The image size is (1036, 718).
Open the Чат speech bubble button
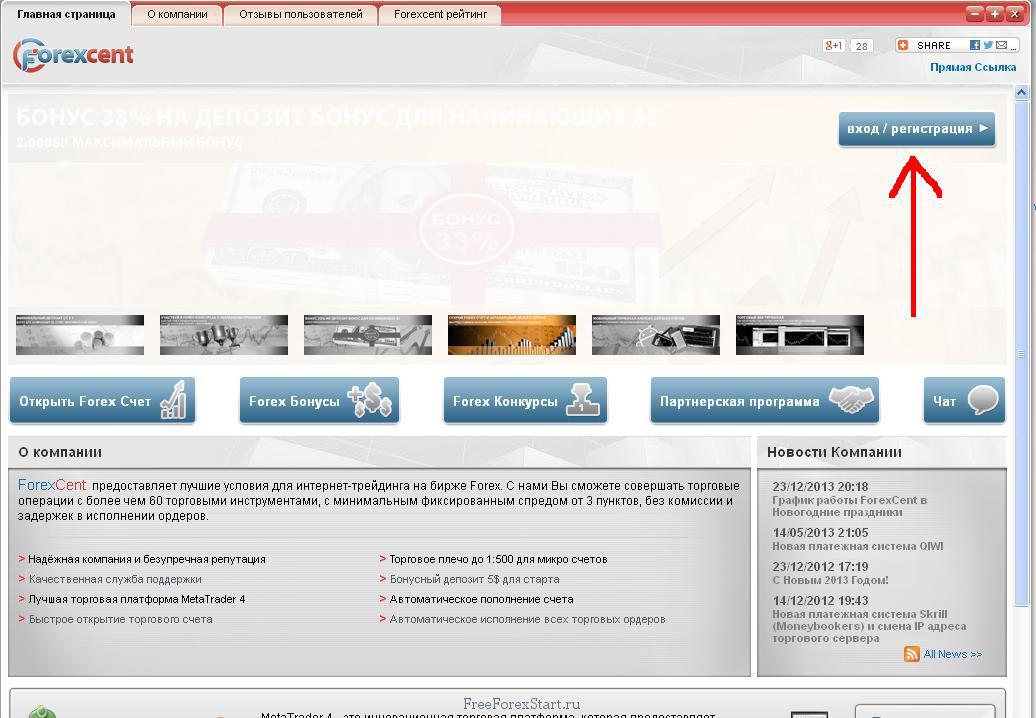tap(963, 401)
